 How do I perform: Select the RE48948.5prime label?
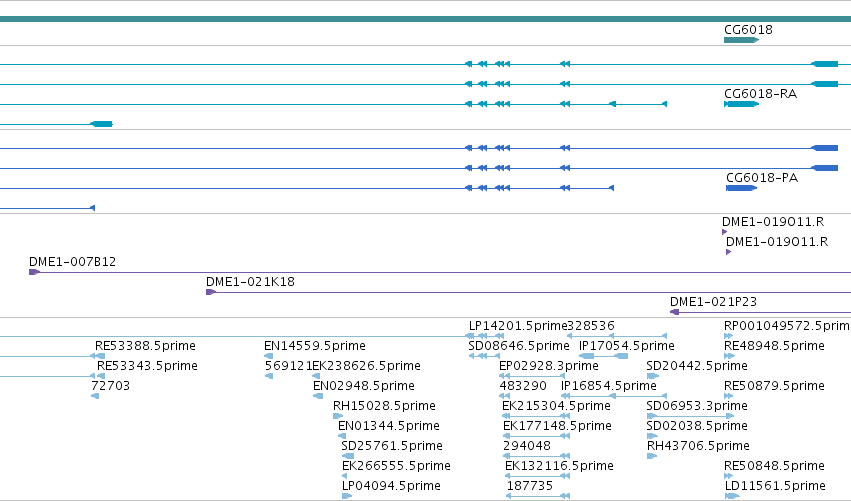tap(774, 346)
